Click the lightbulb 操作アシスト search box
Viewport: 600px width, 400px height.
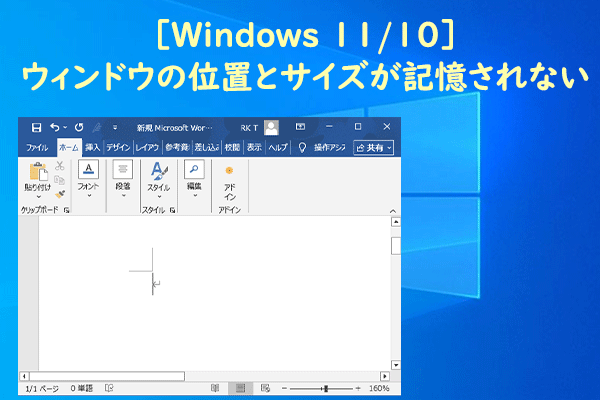323,147
